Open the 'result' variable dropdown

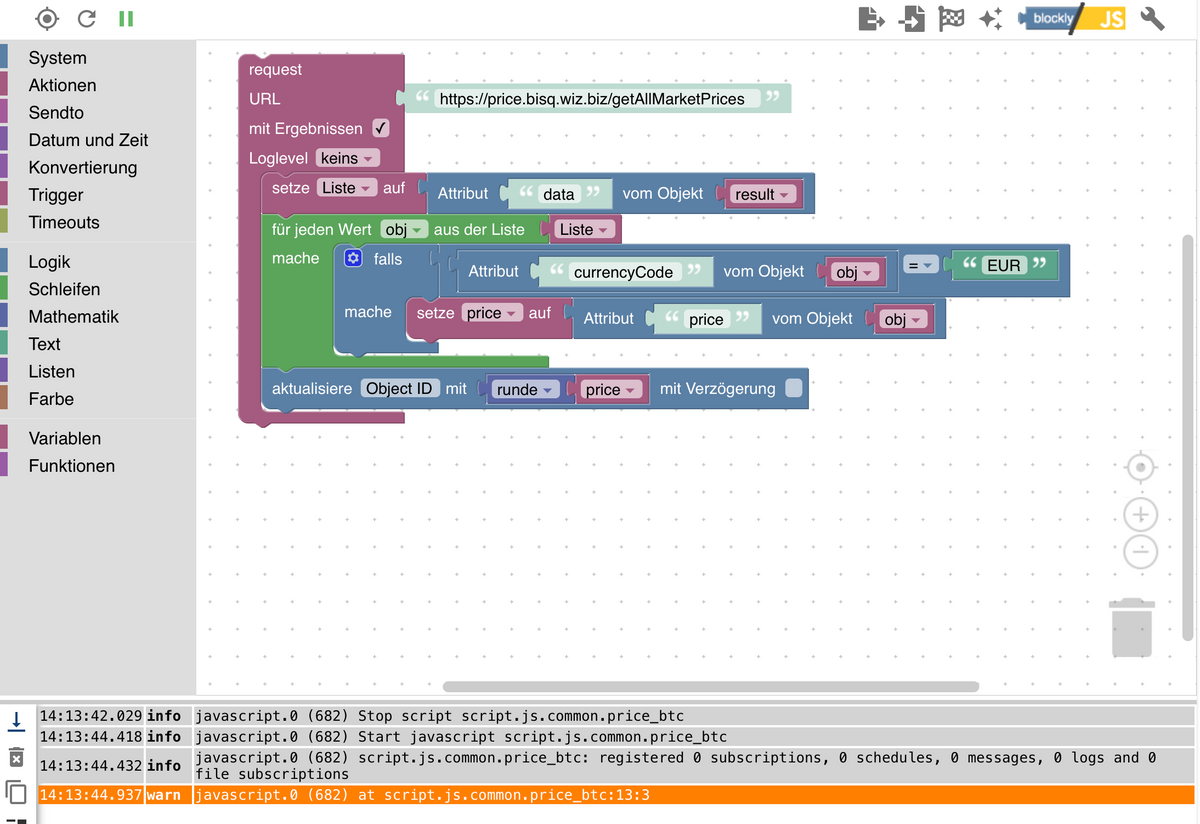click(763, 194)
